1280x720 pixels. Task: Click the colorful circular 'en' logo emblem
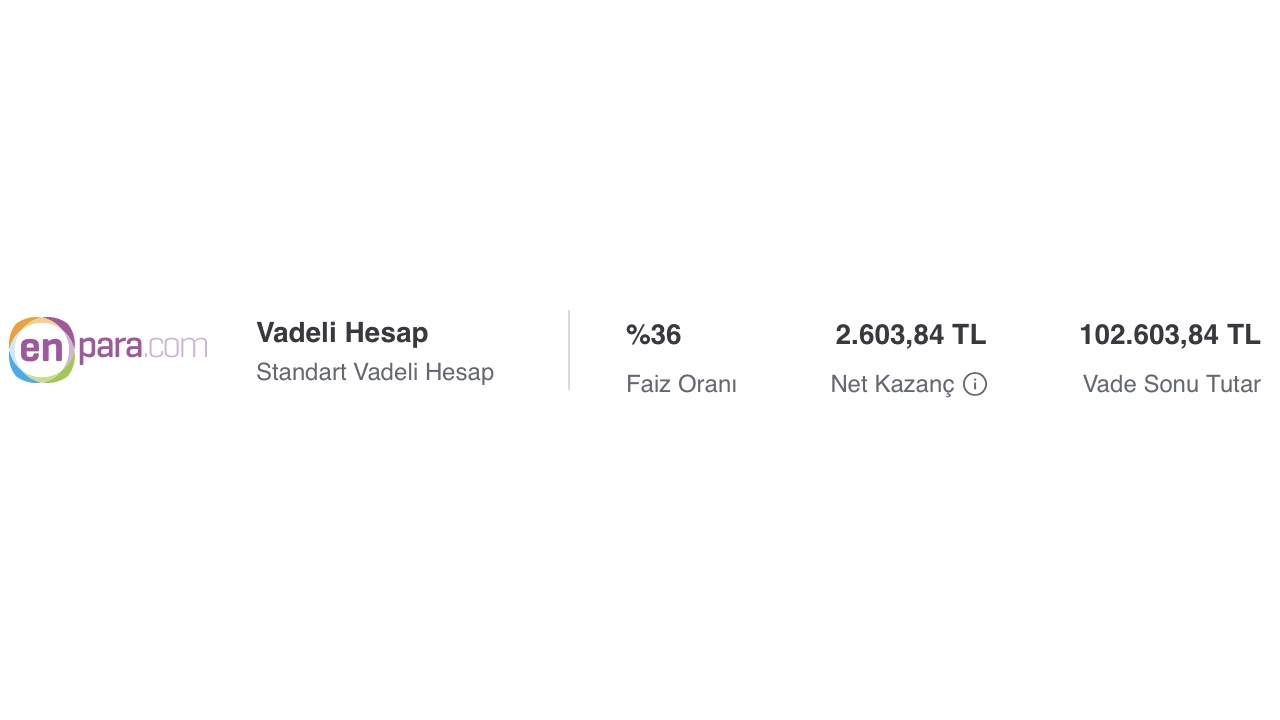[42, 349]
